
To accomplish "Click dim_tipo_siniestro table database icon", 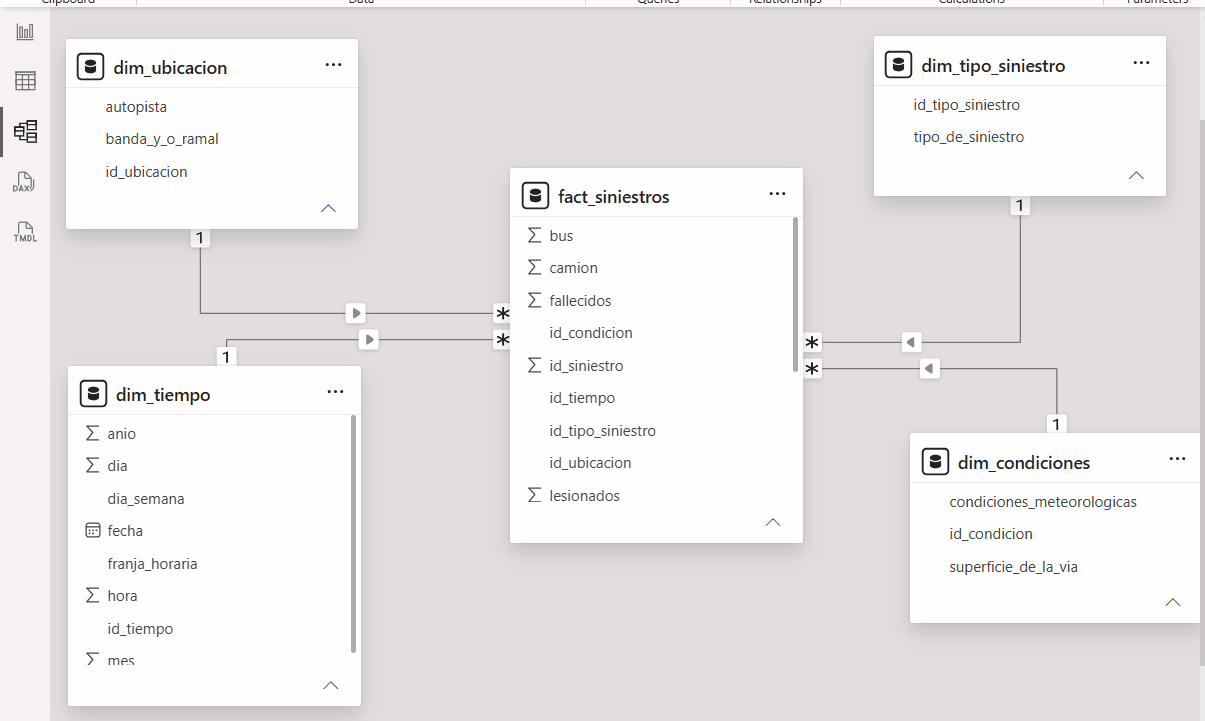I will click(x=899, y=65).
